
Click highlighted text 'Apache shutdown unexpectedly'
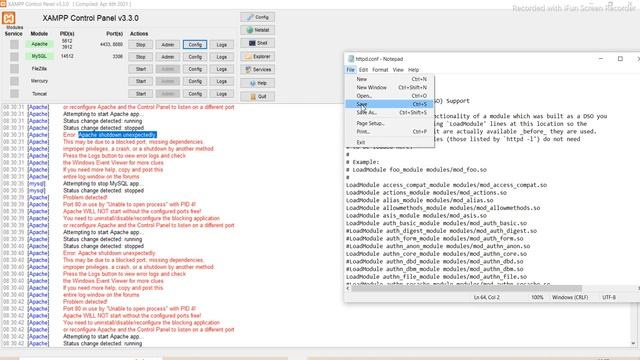(117, 135)
